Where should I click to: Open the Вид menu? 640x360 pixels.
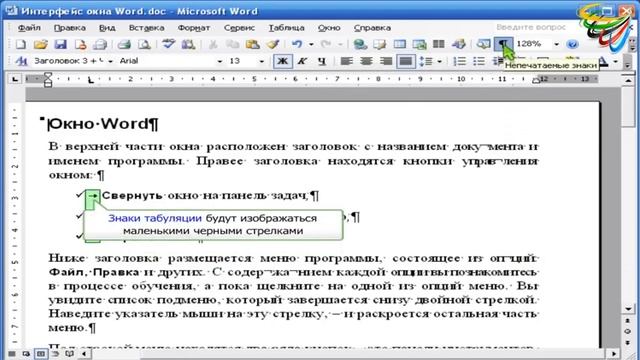click(107, 28)
